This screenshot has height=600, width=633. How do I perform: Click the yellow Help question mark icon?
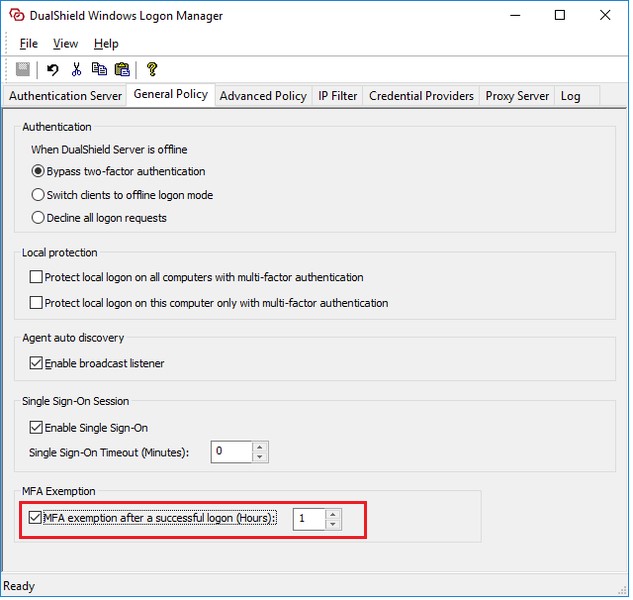coord(152,69)
